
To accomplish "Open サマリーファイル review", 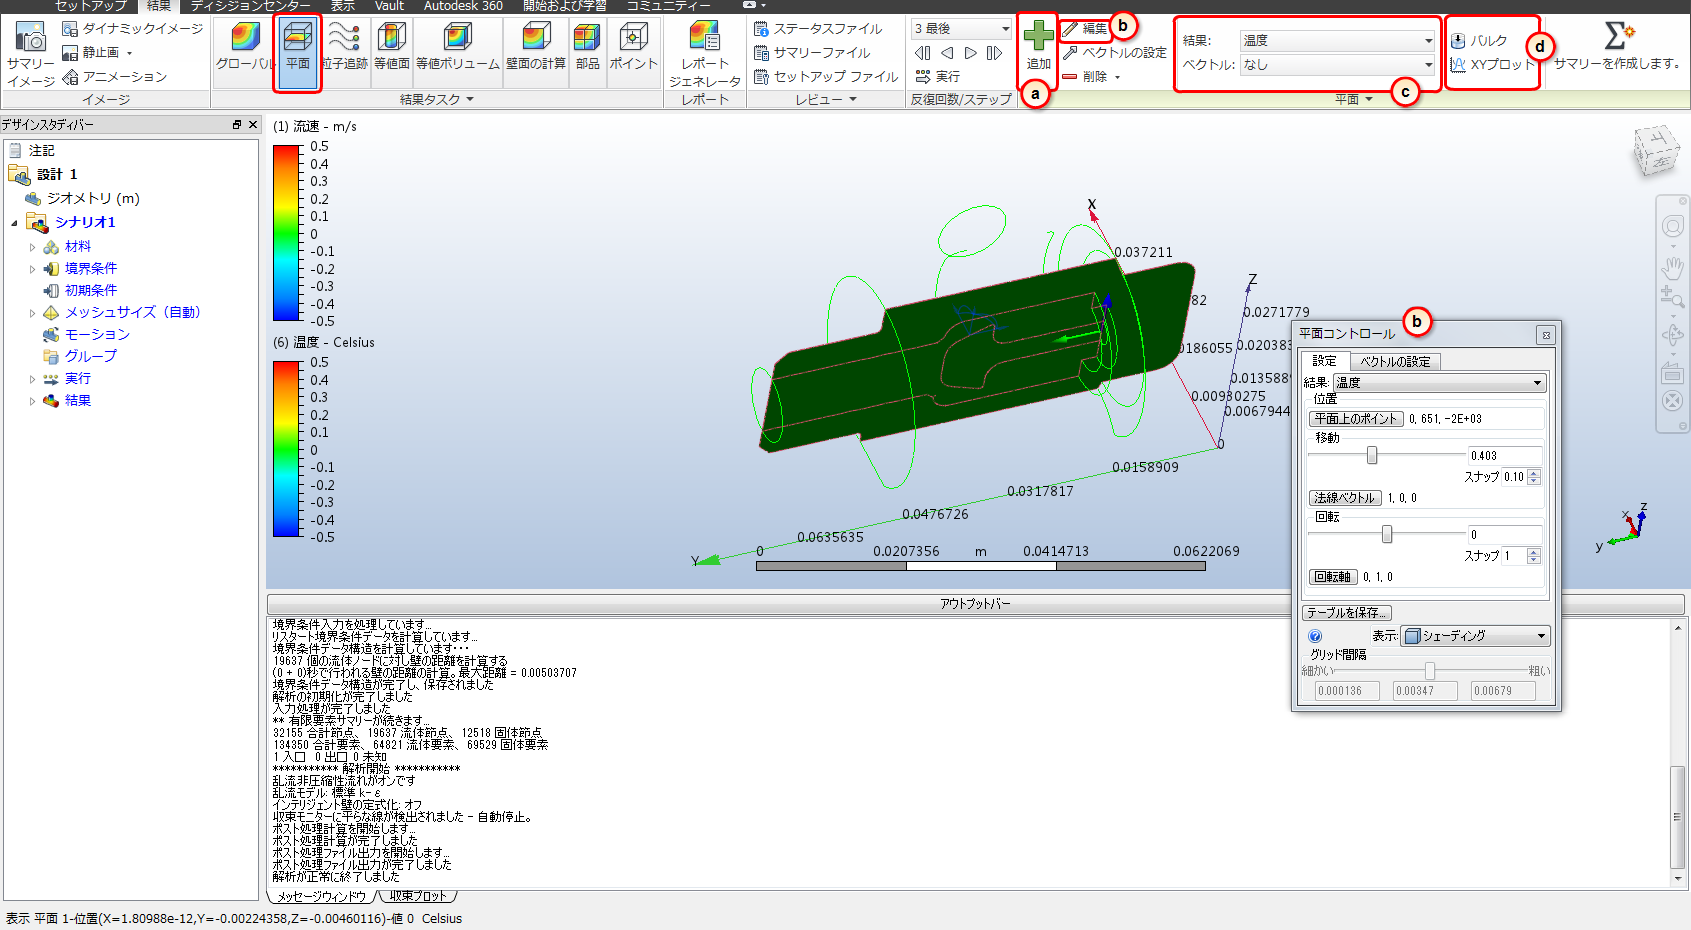I will pyautogui.click(x=812, y=53).
